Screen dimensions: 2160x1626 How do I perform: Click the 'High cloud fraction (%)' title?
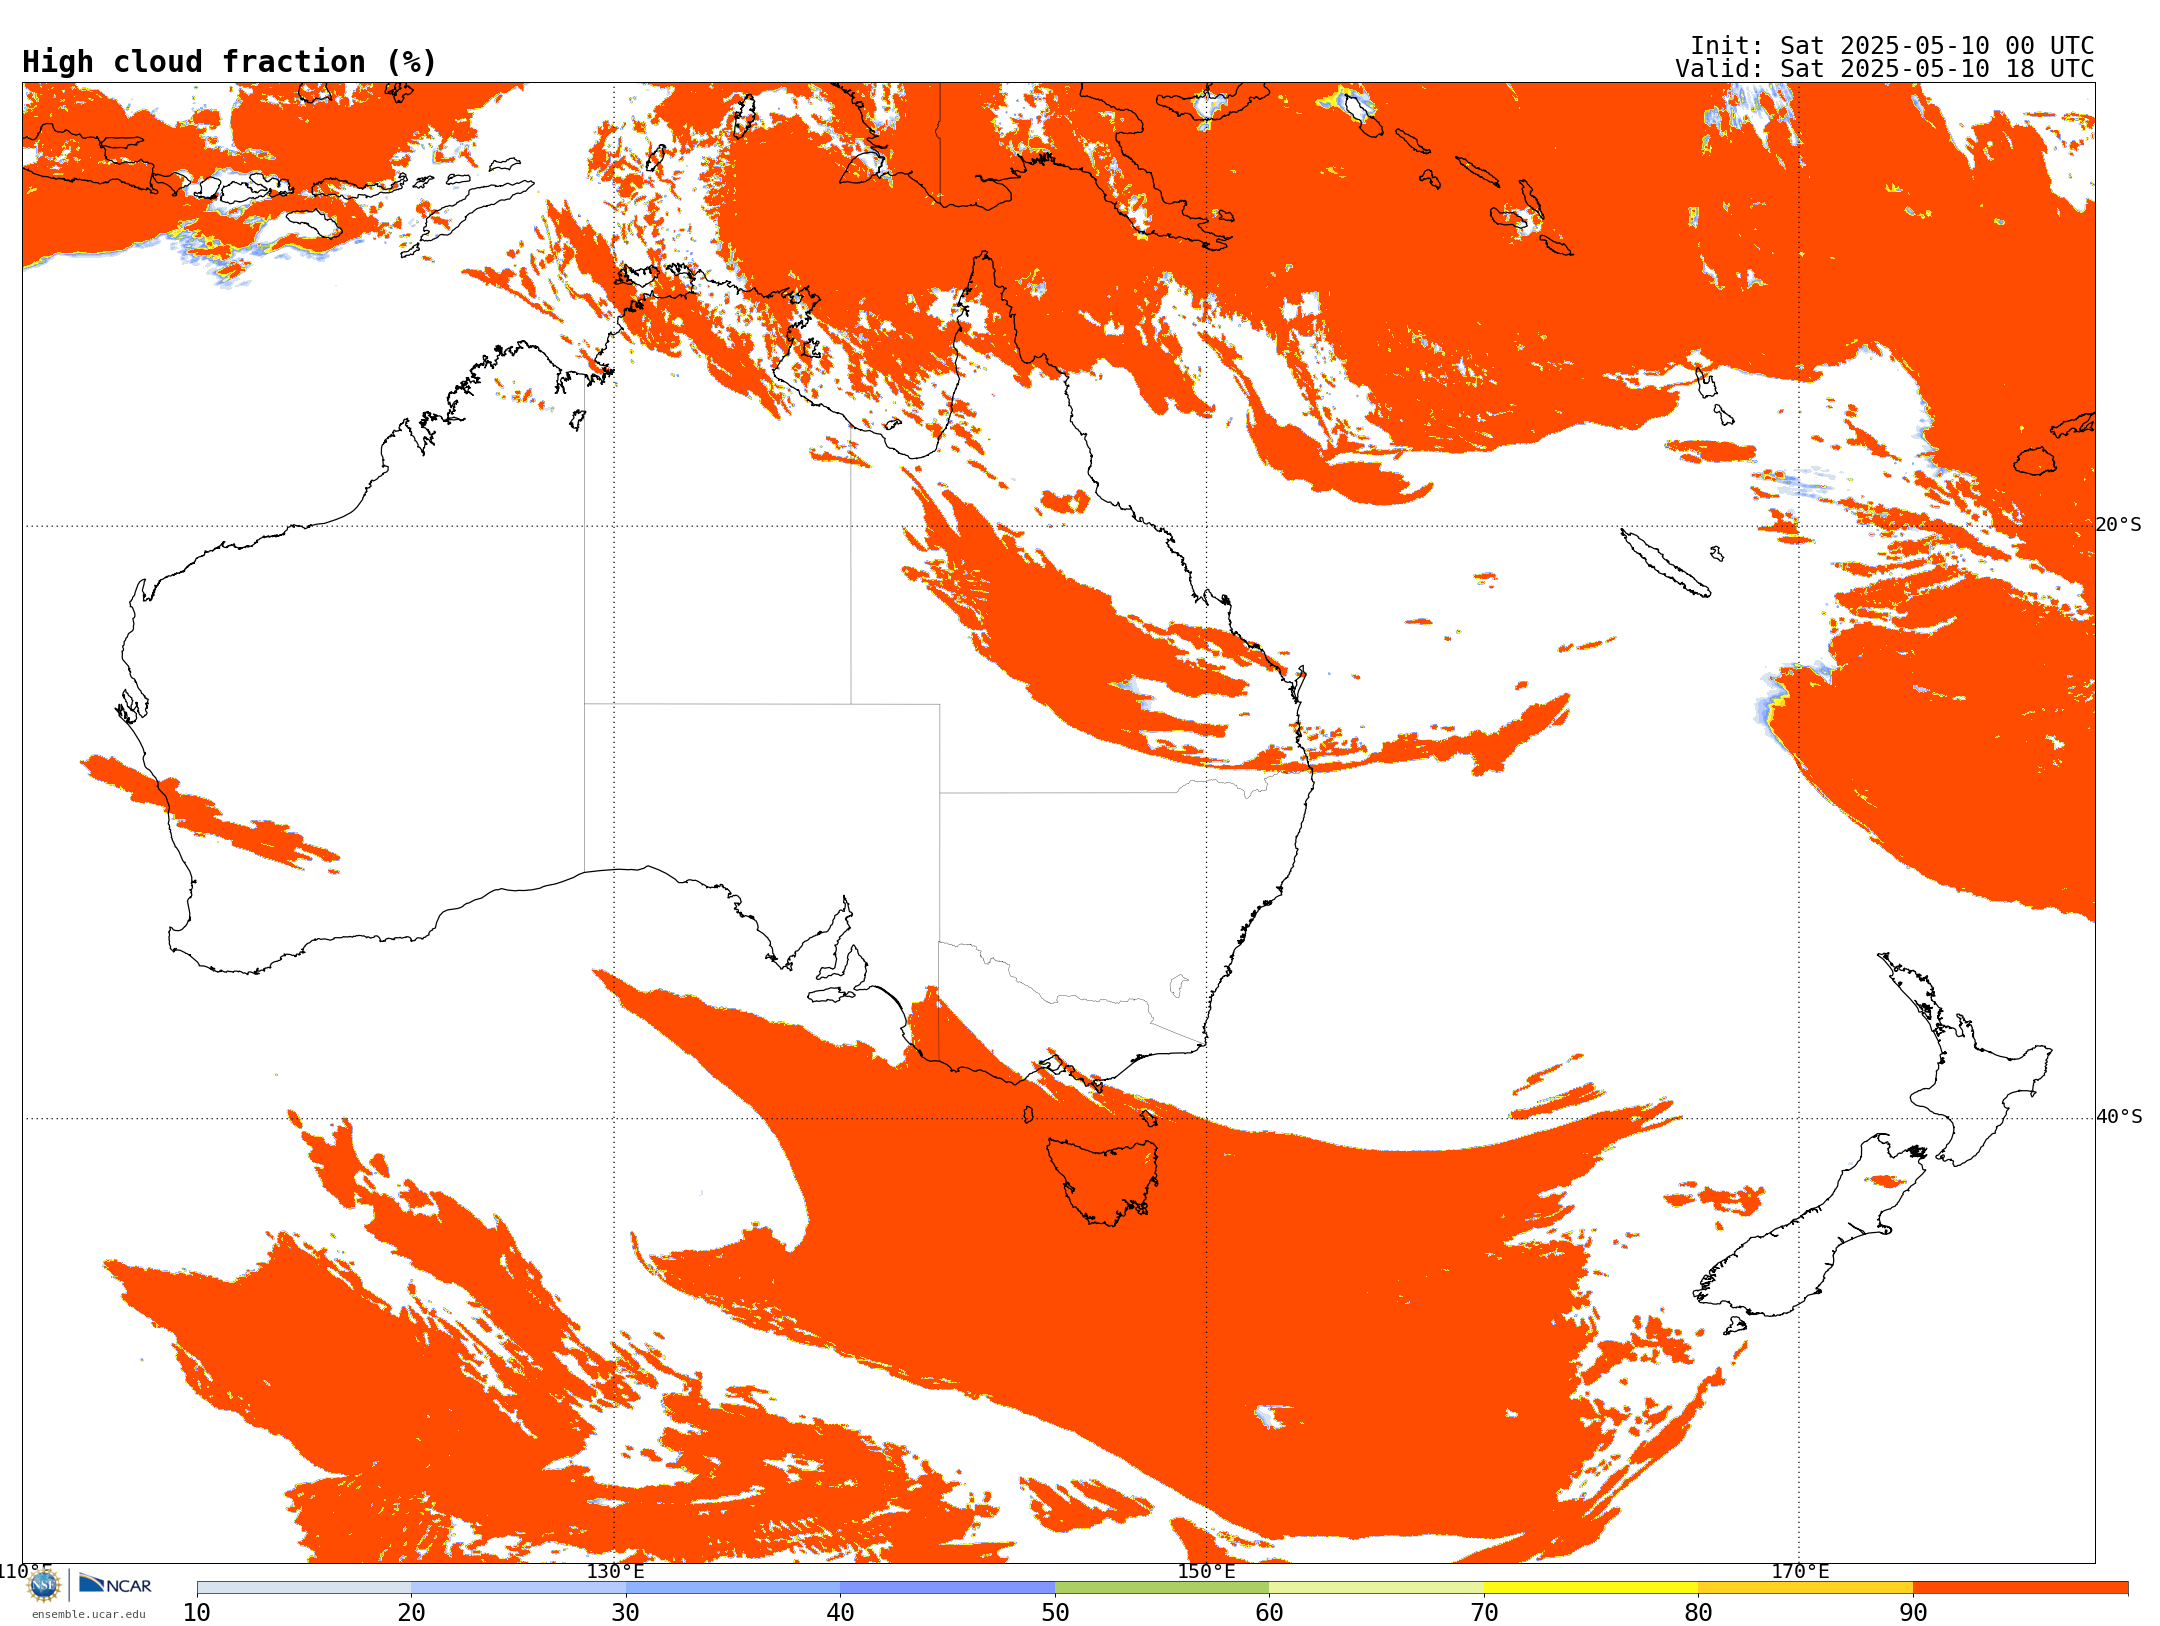tap(230, 62)
